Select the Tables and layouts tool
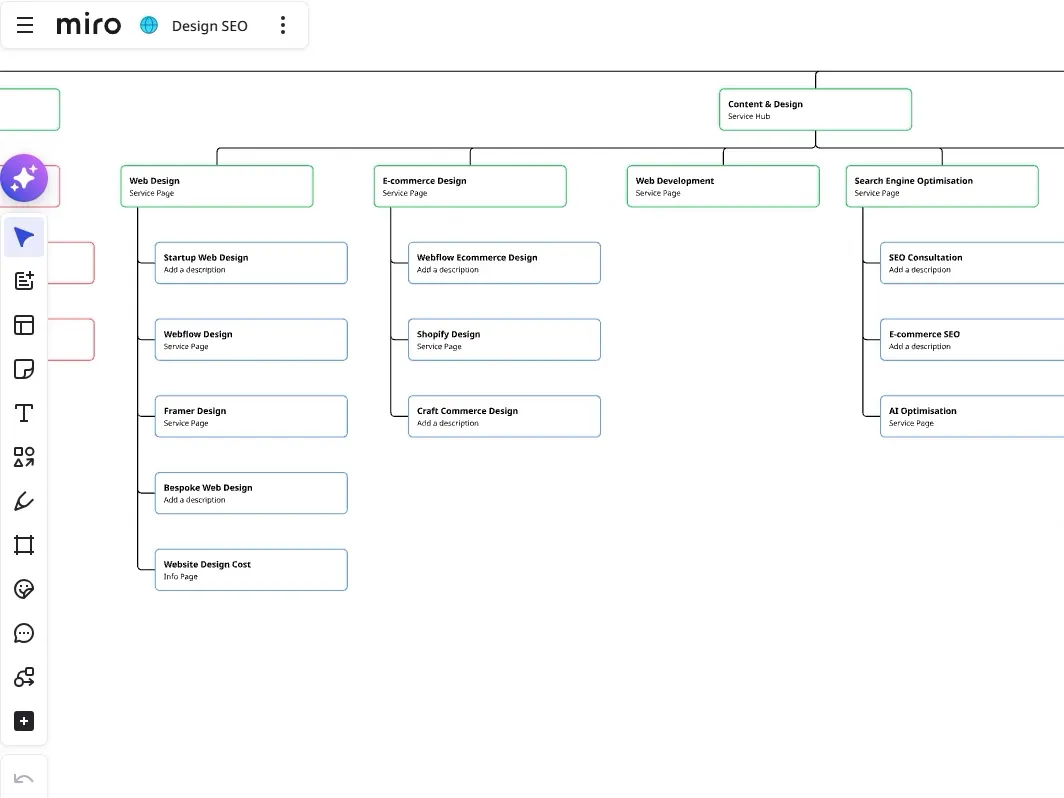Screen dimensions: 1064x798 (x=24, y=325)
